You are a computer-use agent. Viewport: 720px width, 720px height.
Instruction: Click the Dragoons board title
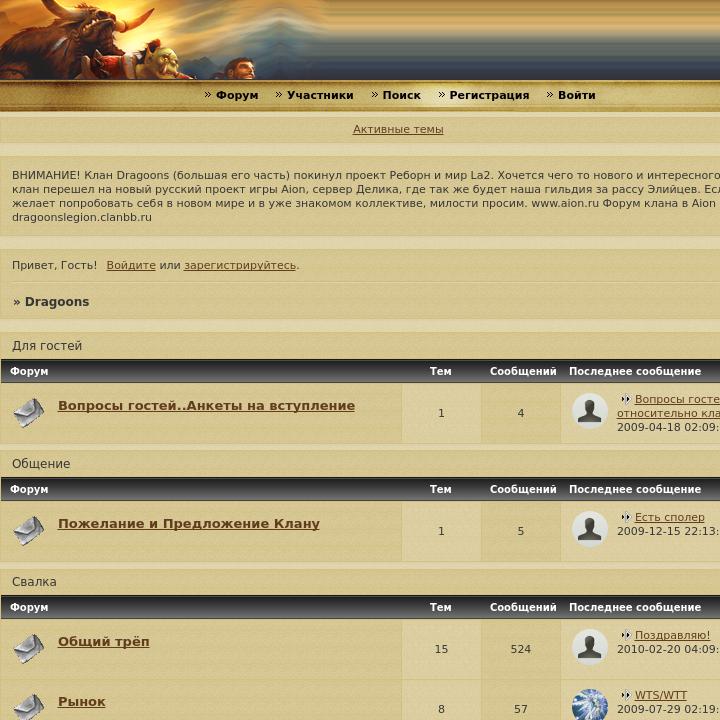(x=57, y=302)
